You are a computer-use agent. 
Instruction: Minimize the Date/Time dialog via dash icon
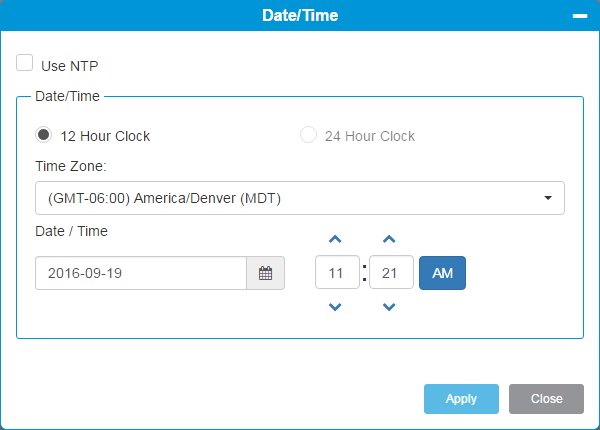(580, 16)
